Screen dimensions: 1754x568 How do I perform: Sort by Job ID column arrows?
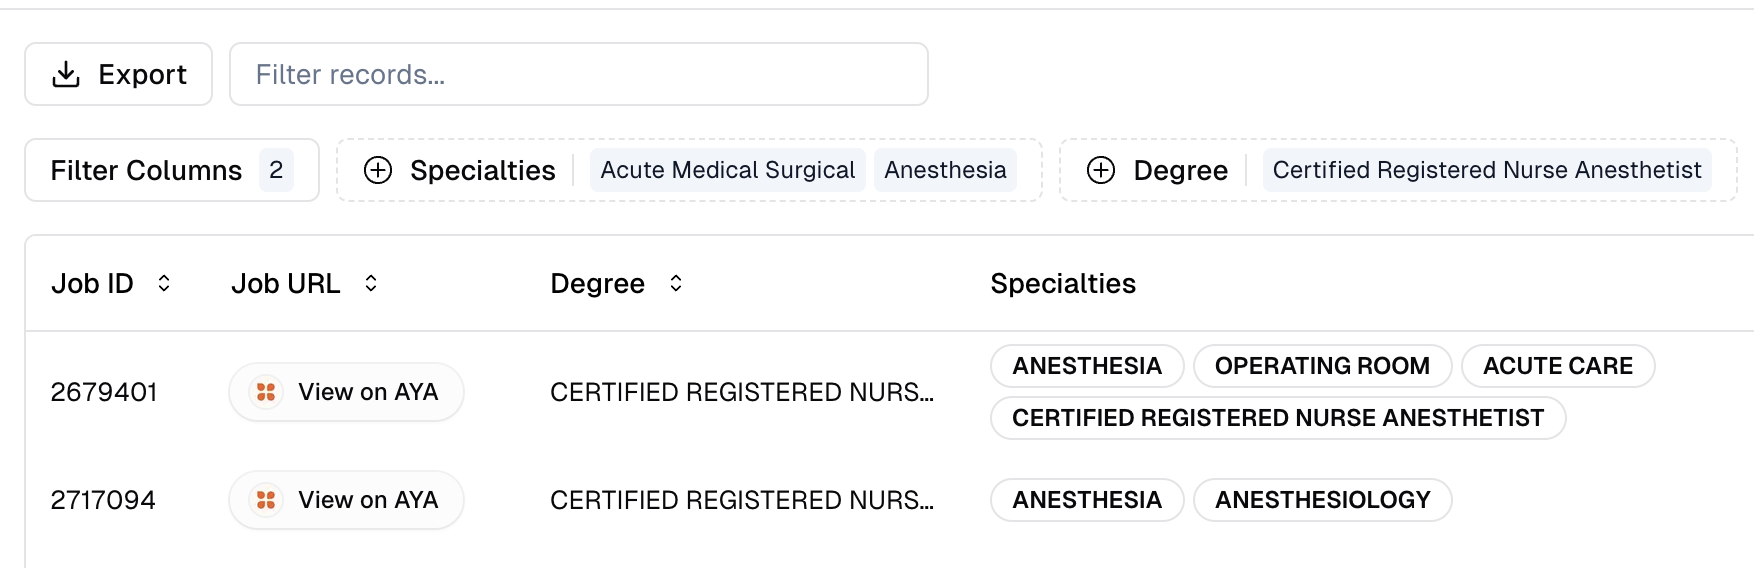pyautogui.click(x=164, y=284)
